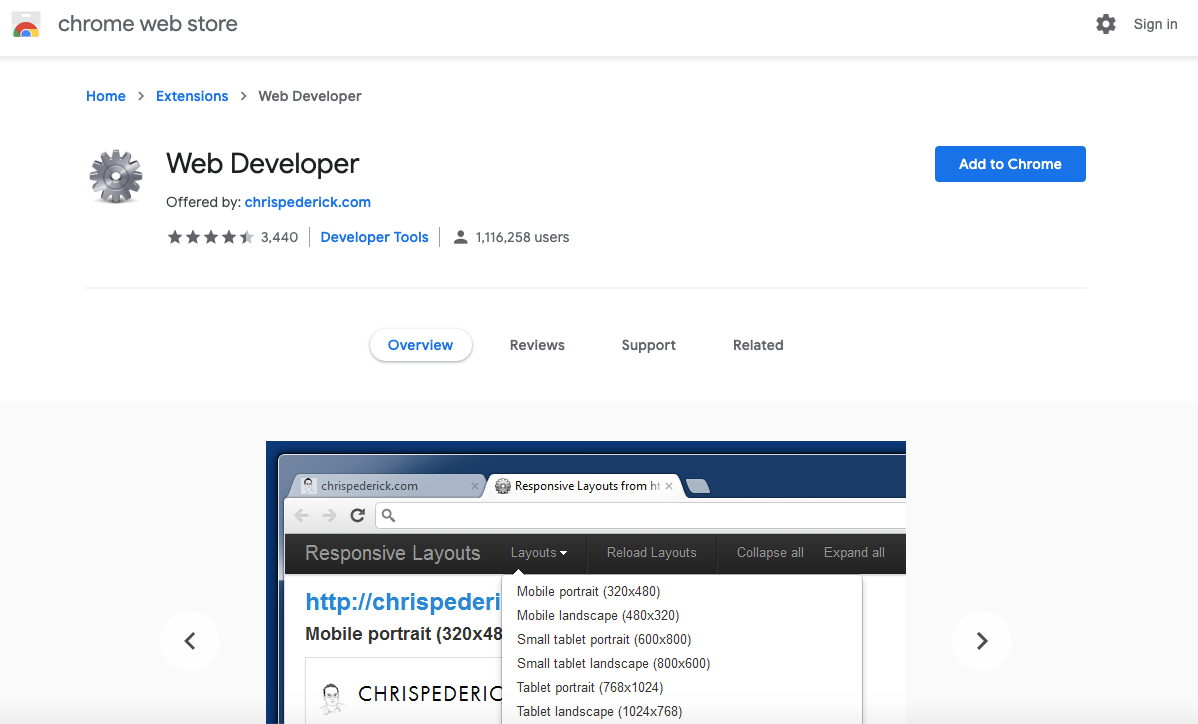Screen dimensions: 1198x724
Task: Click the Layouts dropdown in the screenshot
Action: pos(539,553)
